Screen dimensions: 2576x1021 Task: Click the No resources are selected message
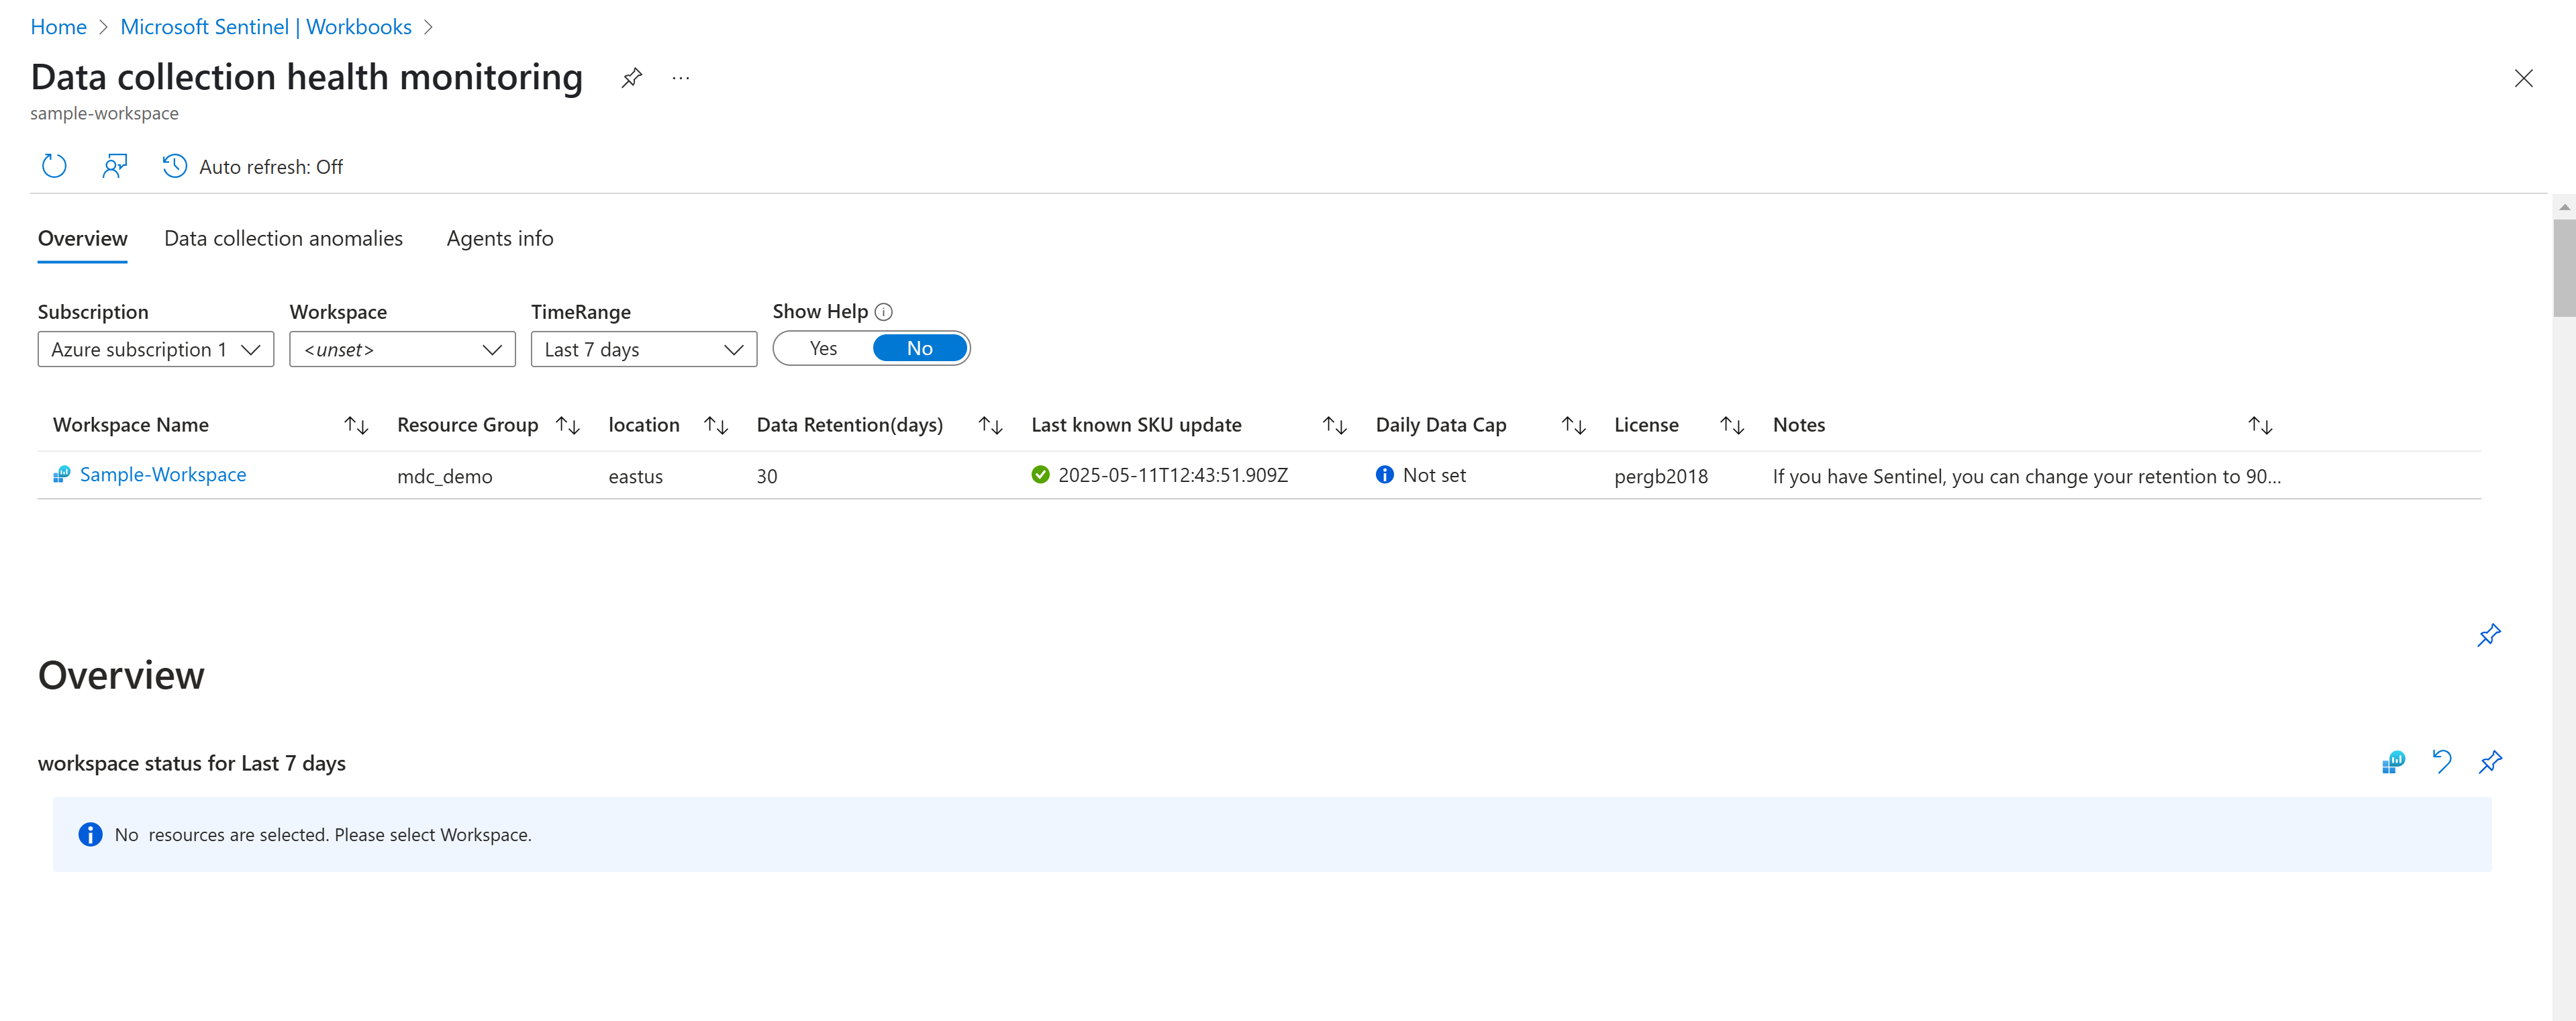pyautogui.click(x=323, y=834)
